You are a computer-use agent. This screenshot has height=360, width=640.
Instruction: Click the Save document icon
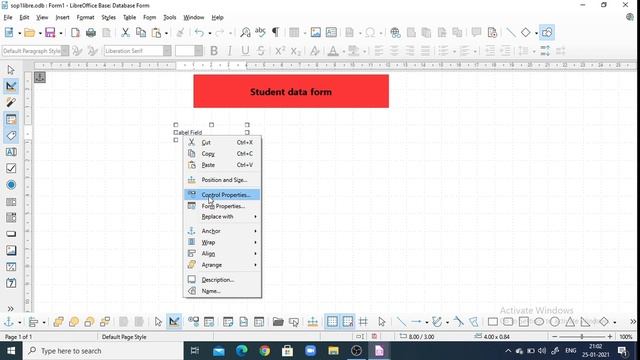(50, 33)
